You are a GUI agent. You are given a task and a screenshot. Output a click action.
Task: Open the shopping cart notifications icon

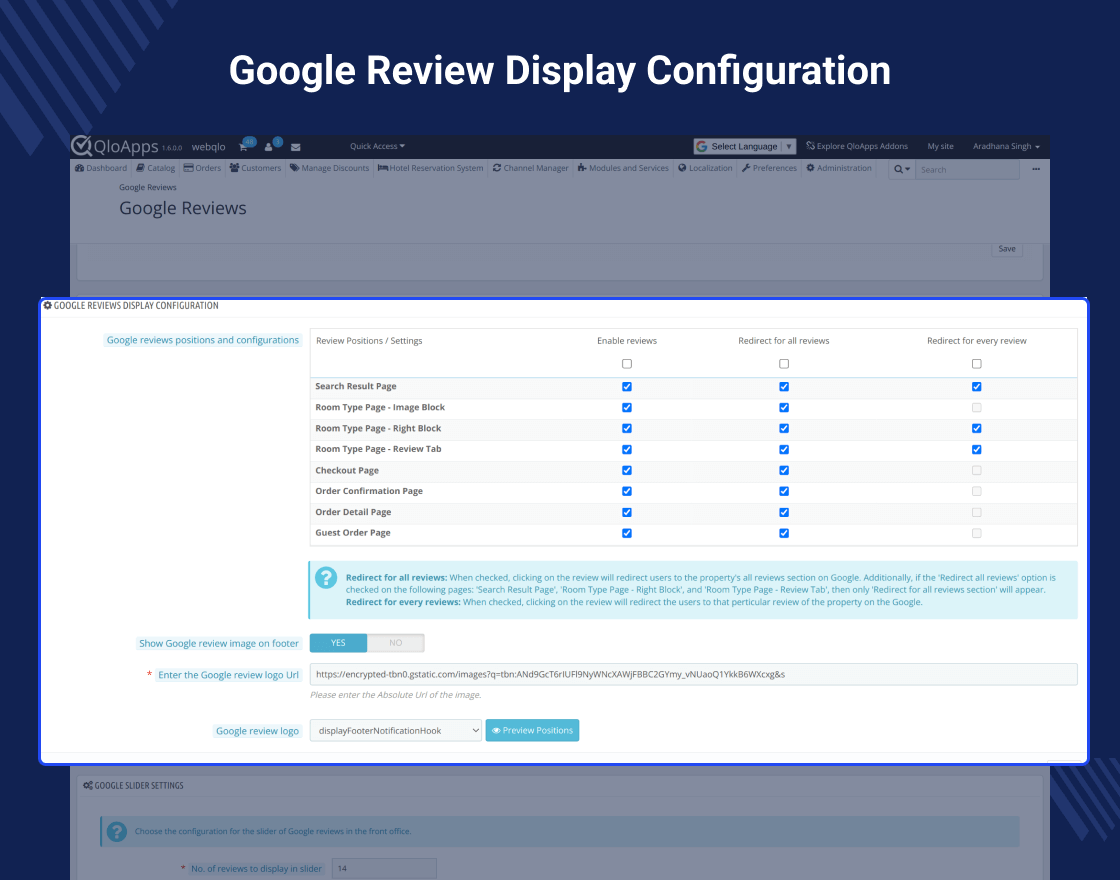244,146
